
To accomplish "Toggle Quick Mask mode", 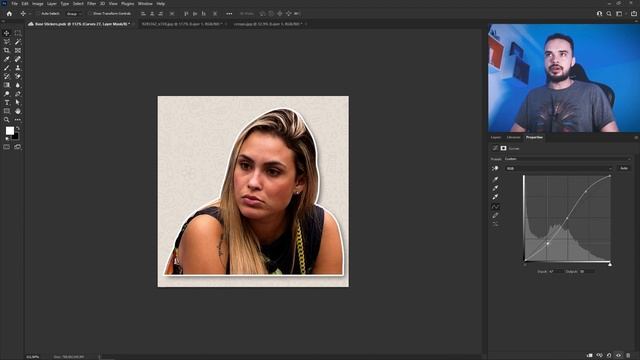I will [x=7, y=147].
